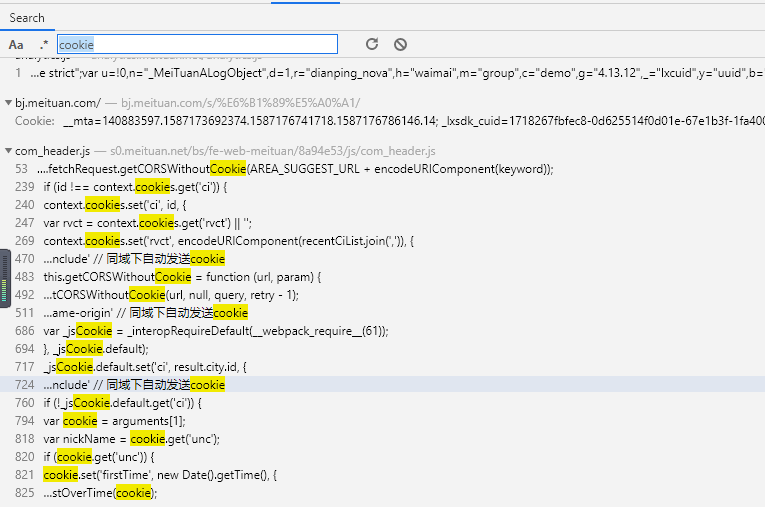This screenshot has width=765, height=507.
Task: Open result line 492 with retry - 1
Action: pyautogui.click(x=382, y=295)
